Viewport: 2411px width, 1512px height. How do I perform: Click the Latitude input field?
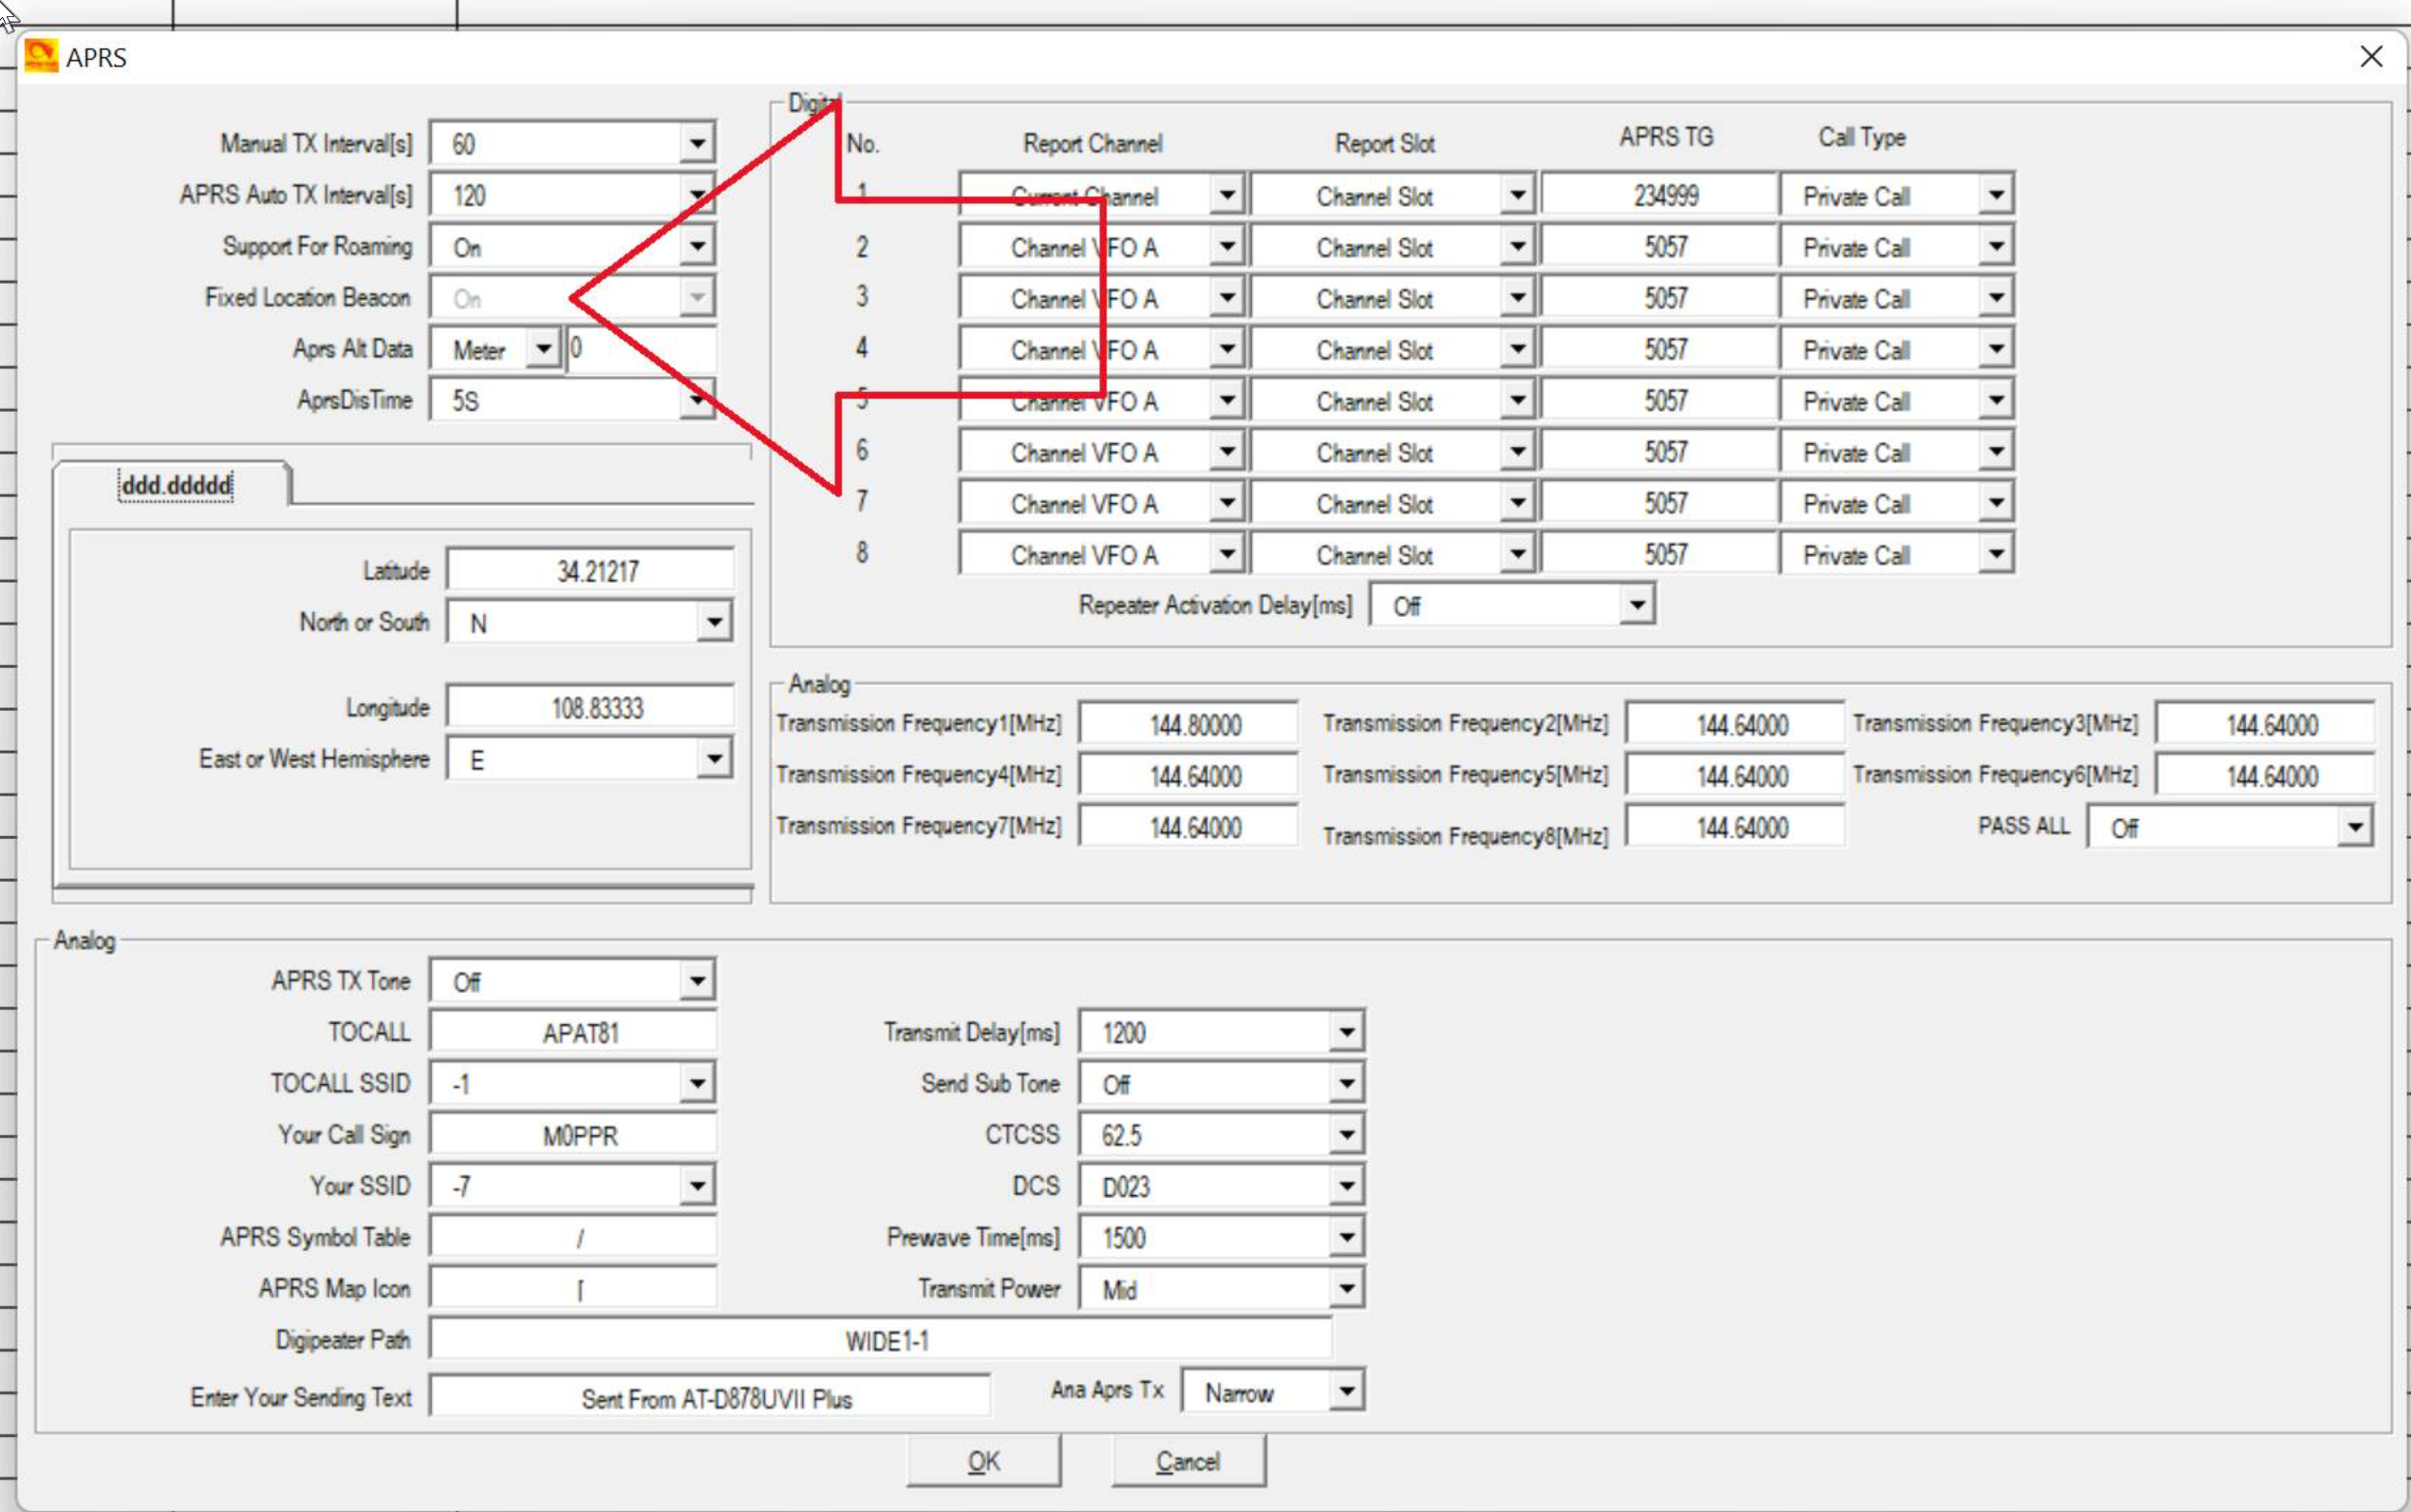tap(590, 570)
